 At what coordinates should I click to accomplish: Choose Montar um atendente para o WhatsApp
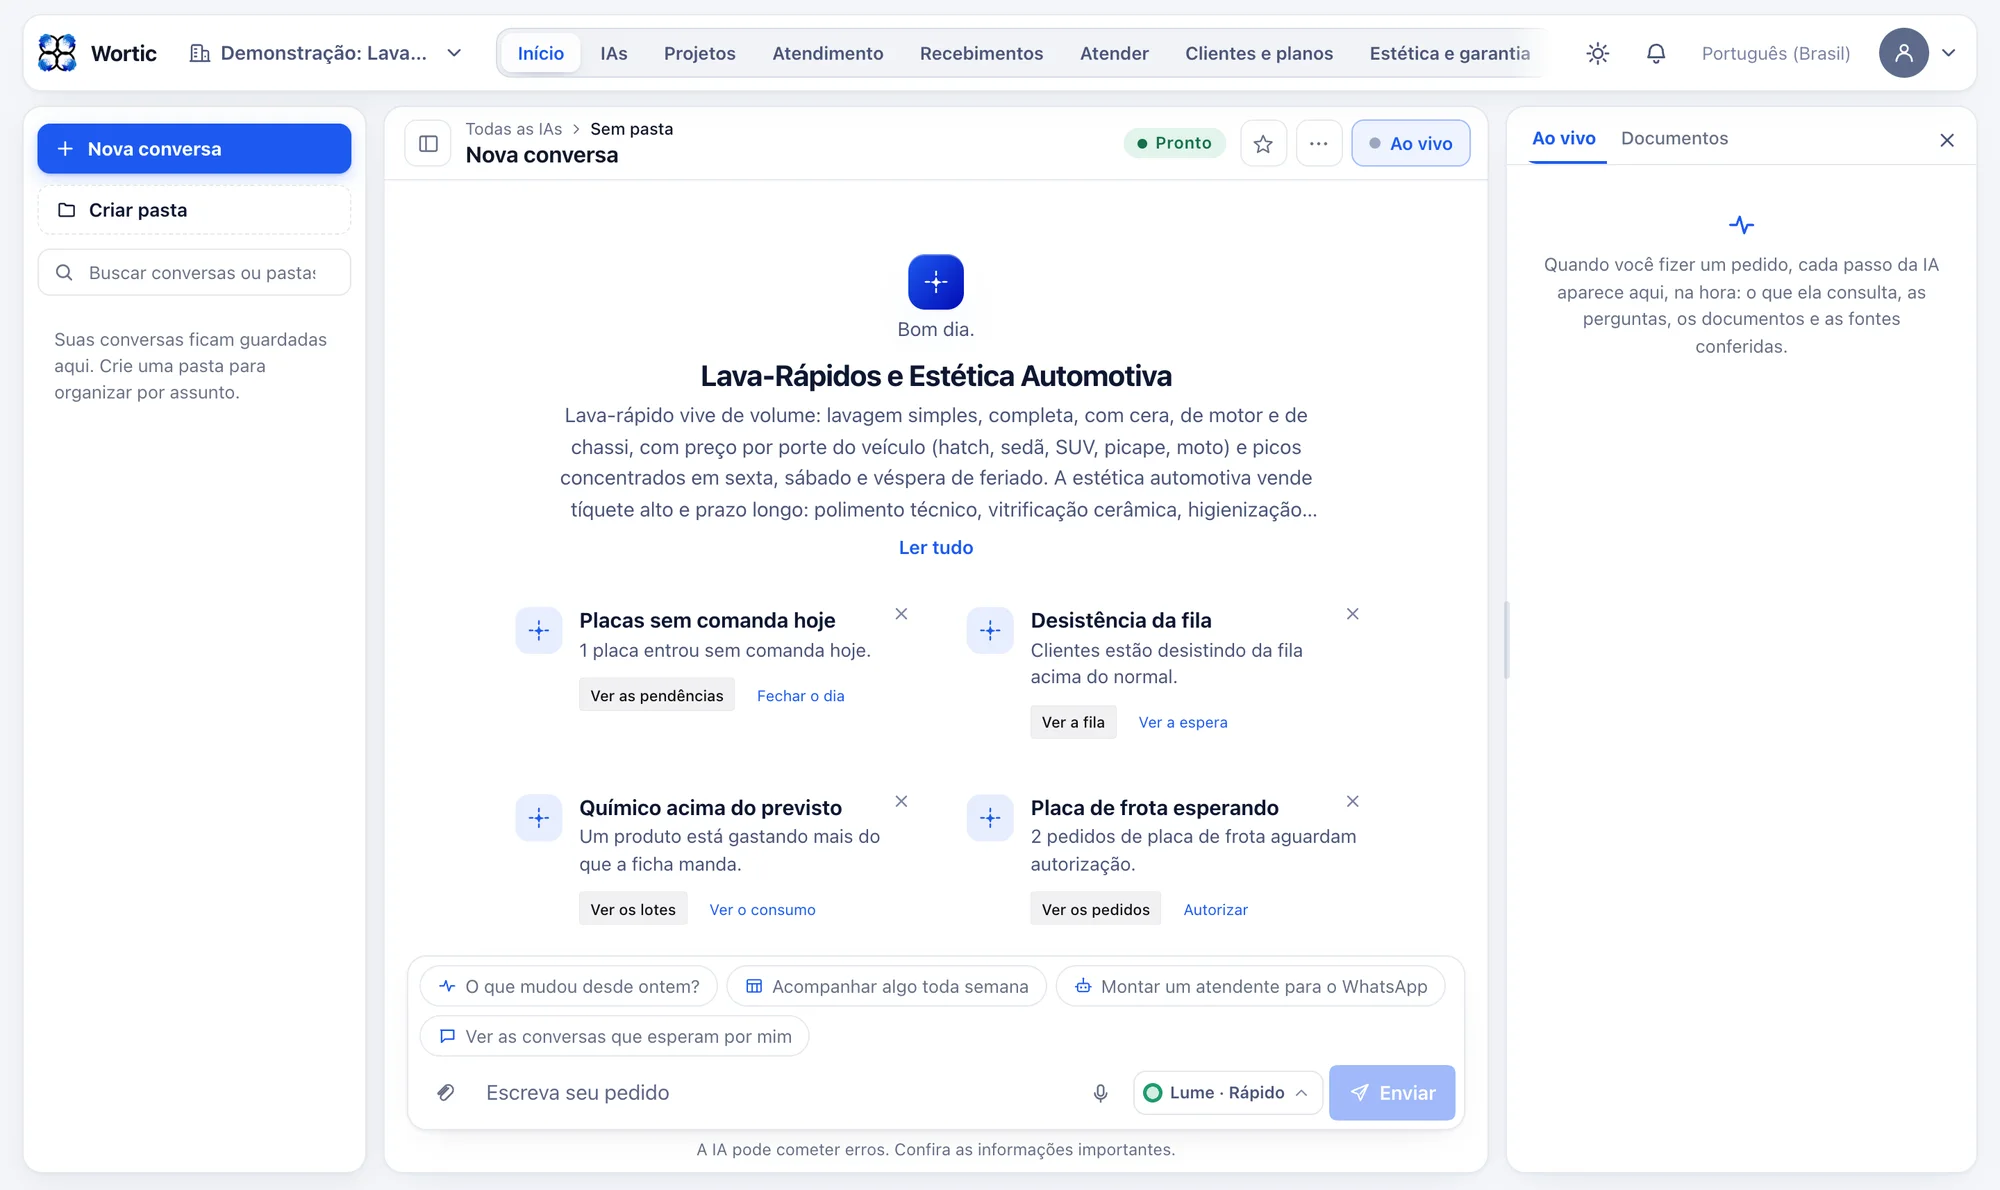pyautogui.click(x=1250, y=986)
